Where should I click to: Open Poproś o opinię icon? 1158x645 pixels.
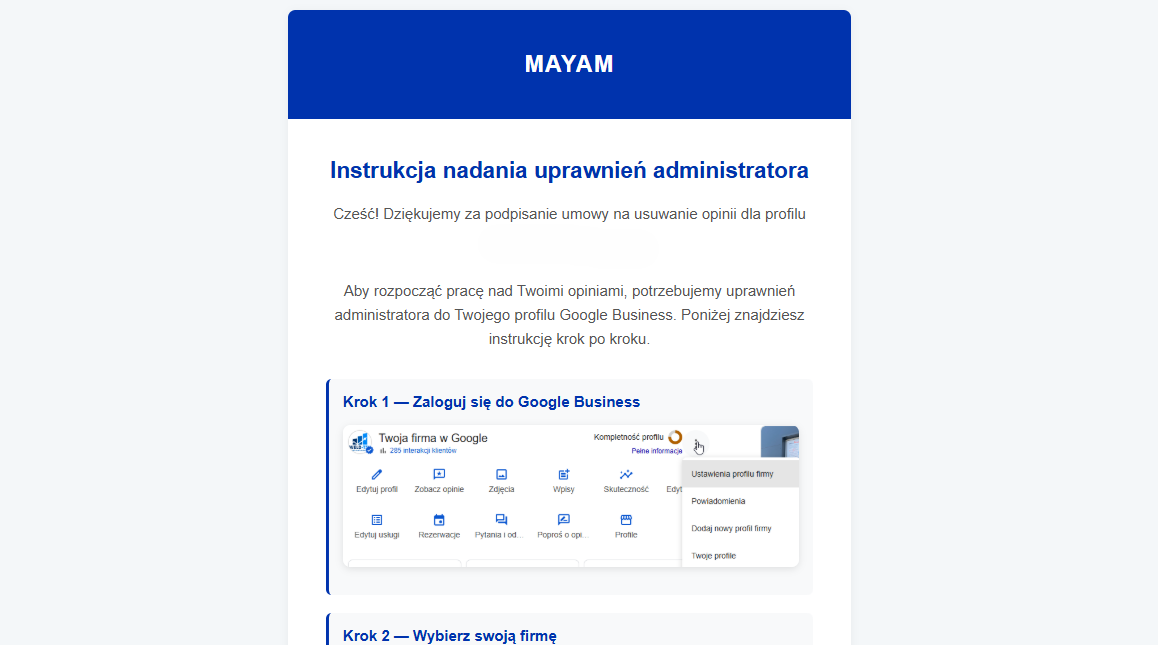[563, 520]
